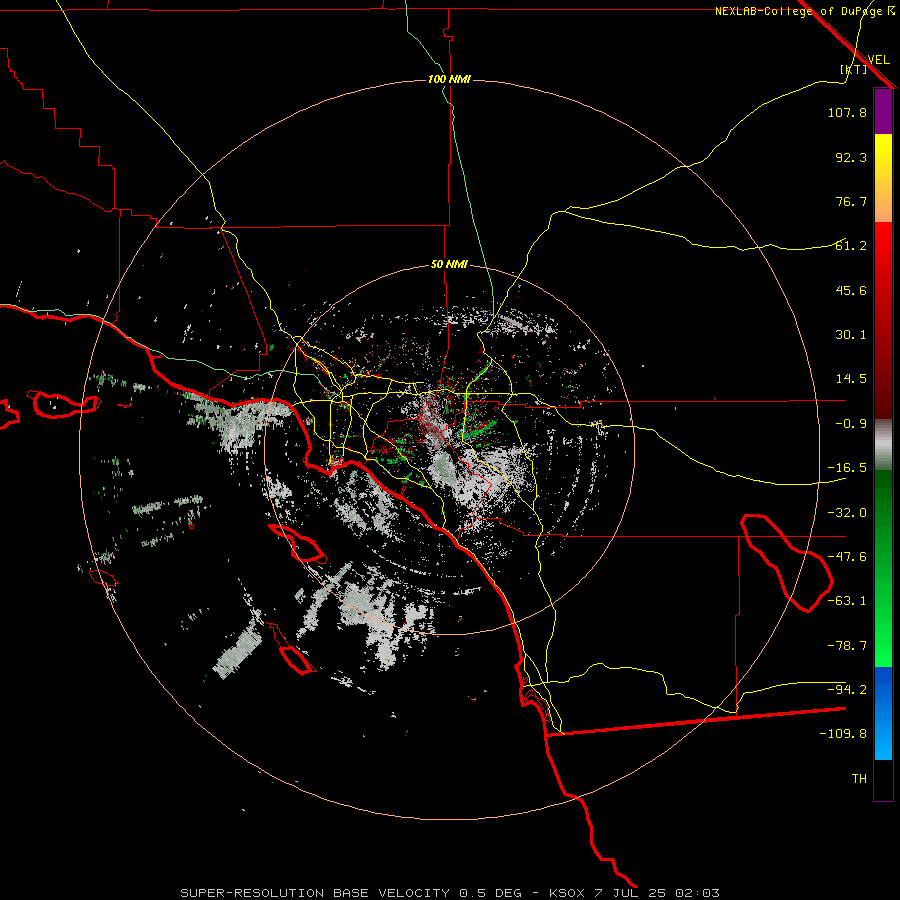Click the 30.1 velocity scale value
This screenshot has width=900, height=900.
click(851, 335)
